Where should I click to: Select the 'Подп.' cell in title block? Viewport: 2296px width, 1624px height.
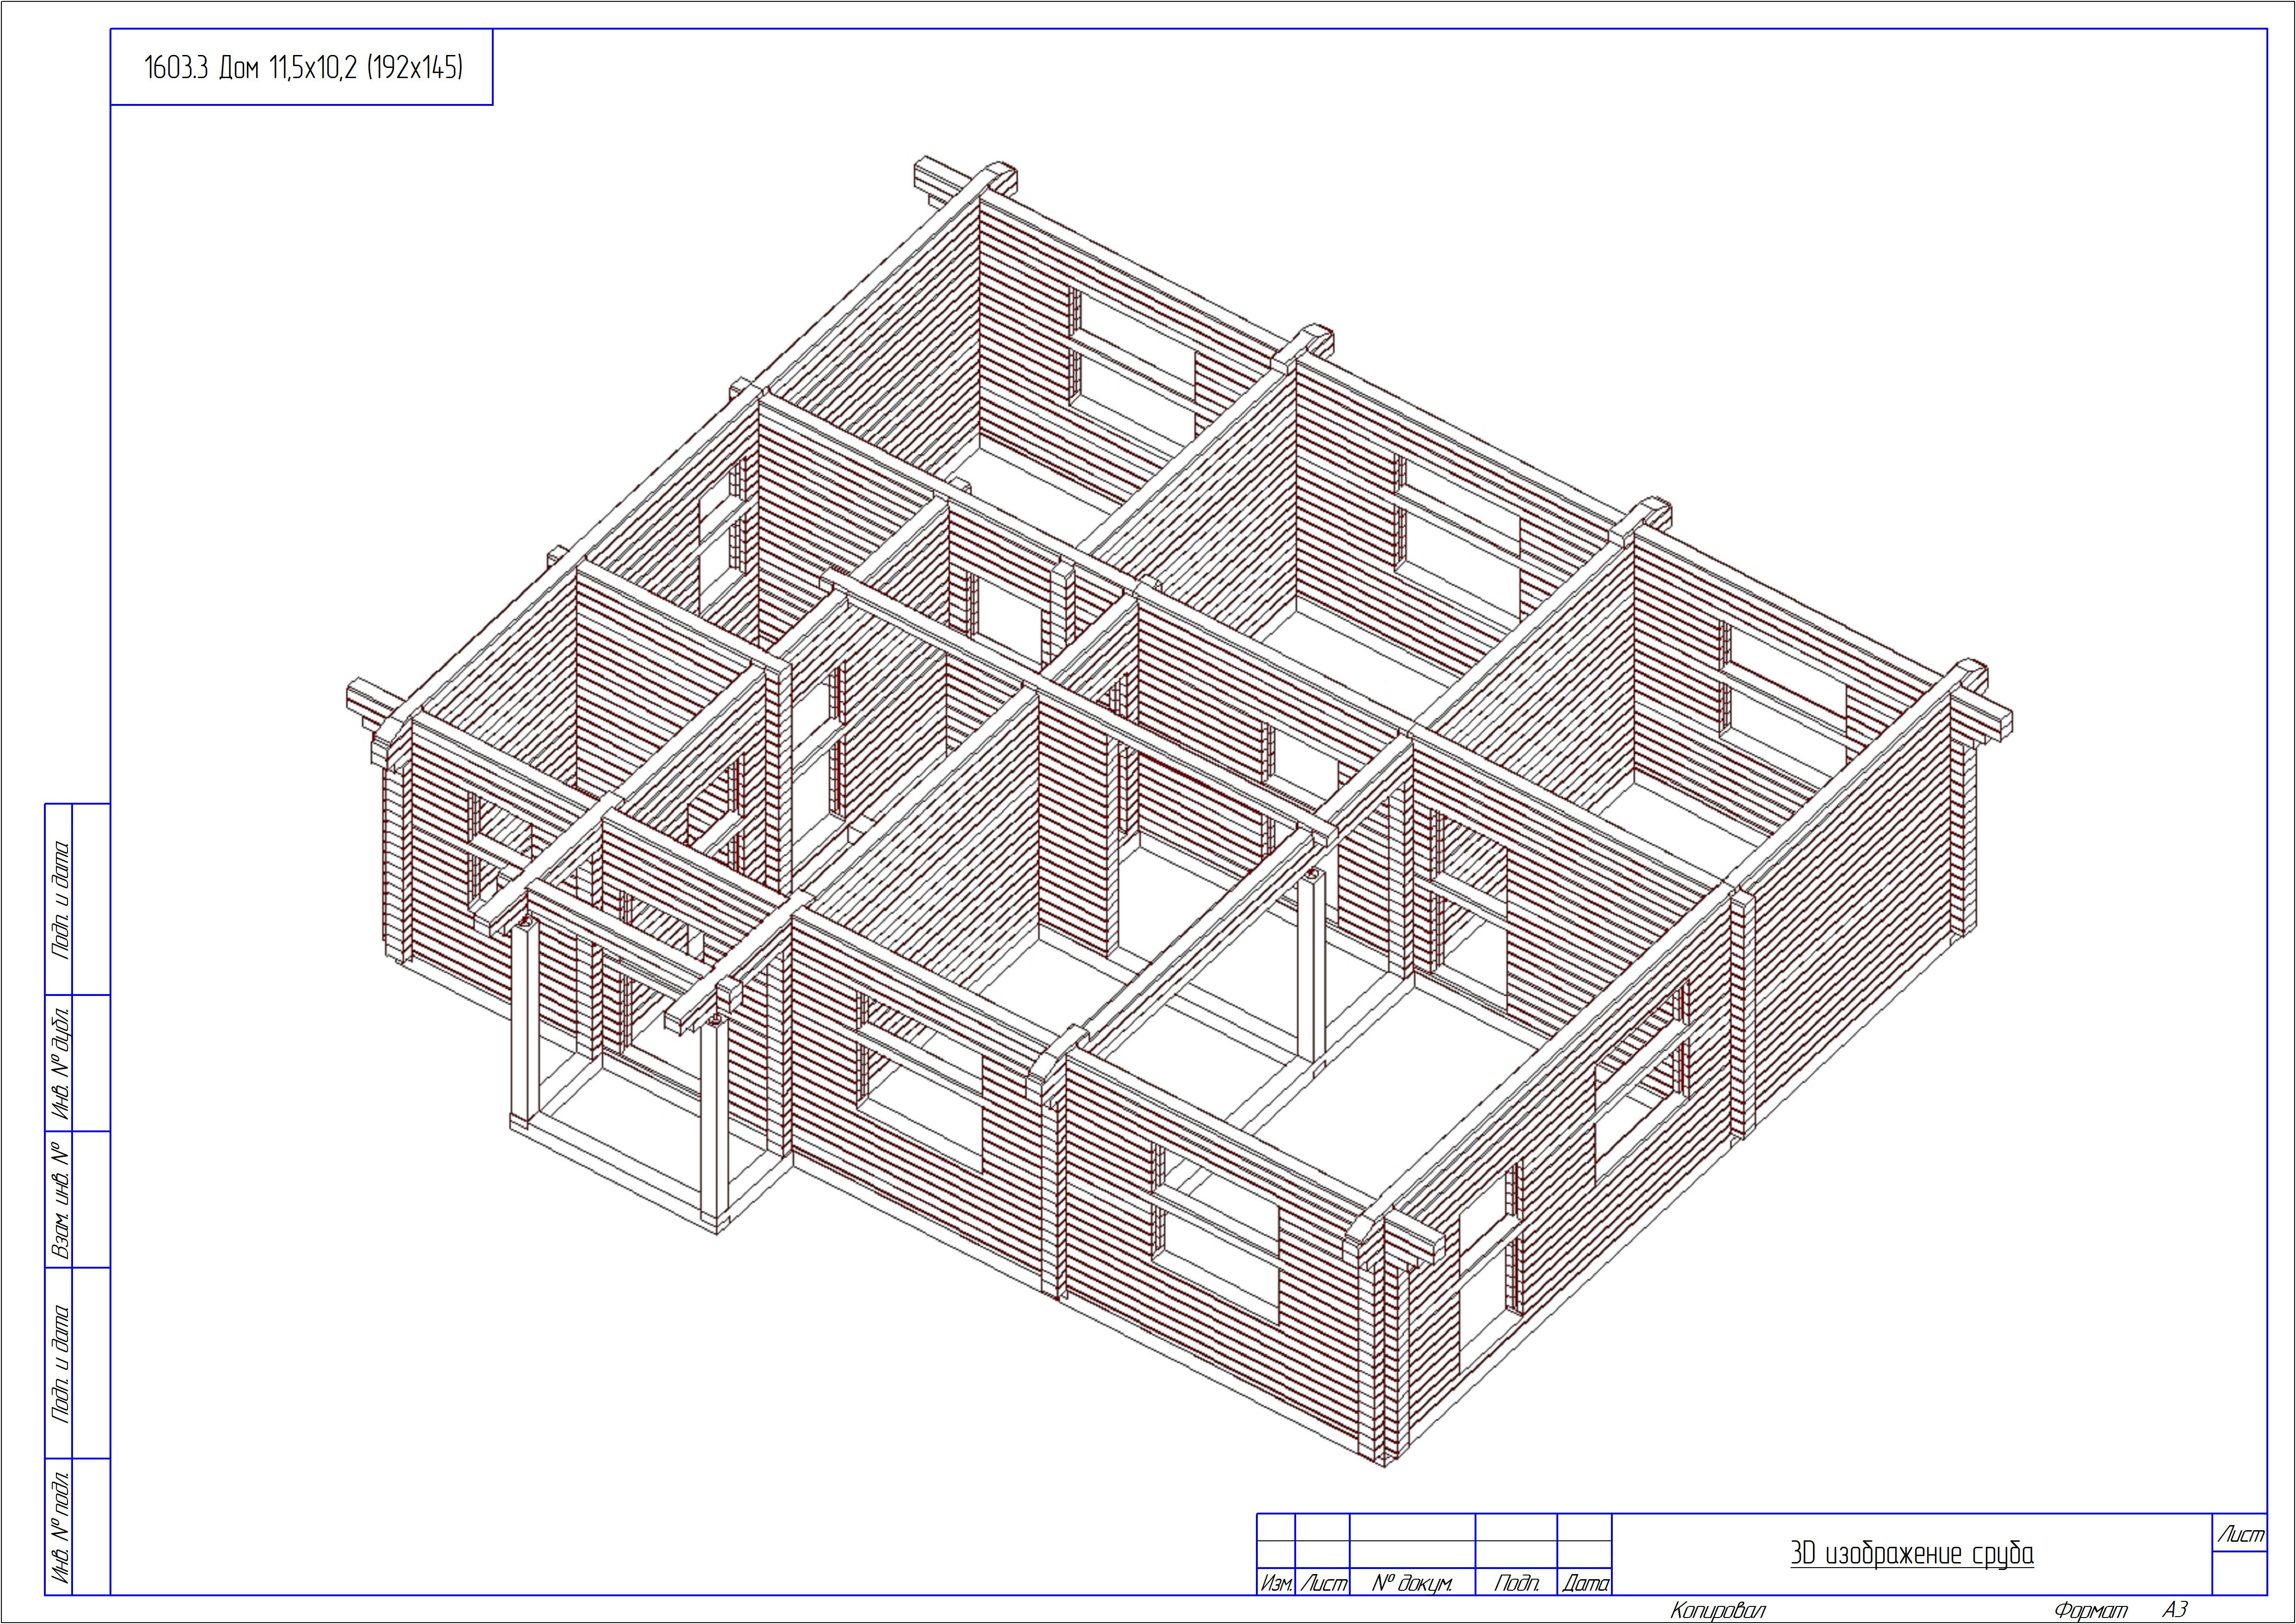pos(1516,1583)
